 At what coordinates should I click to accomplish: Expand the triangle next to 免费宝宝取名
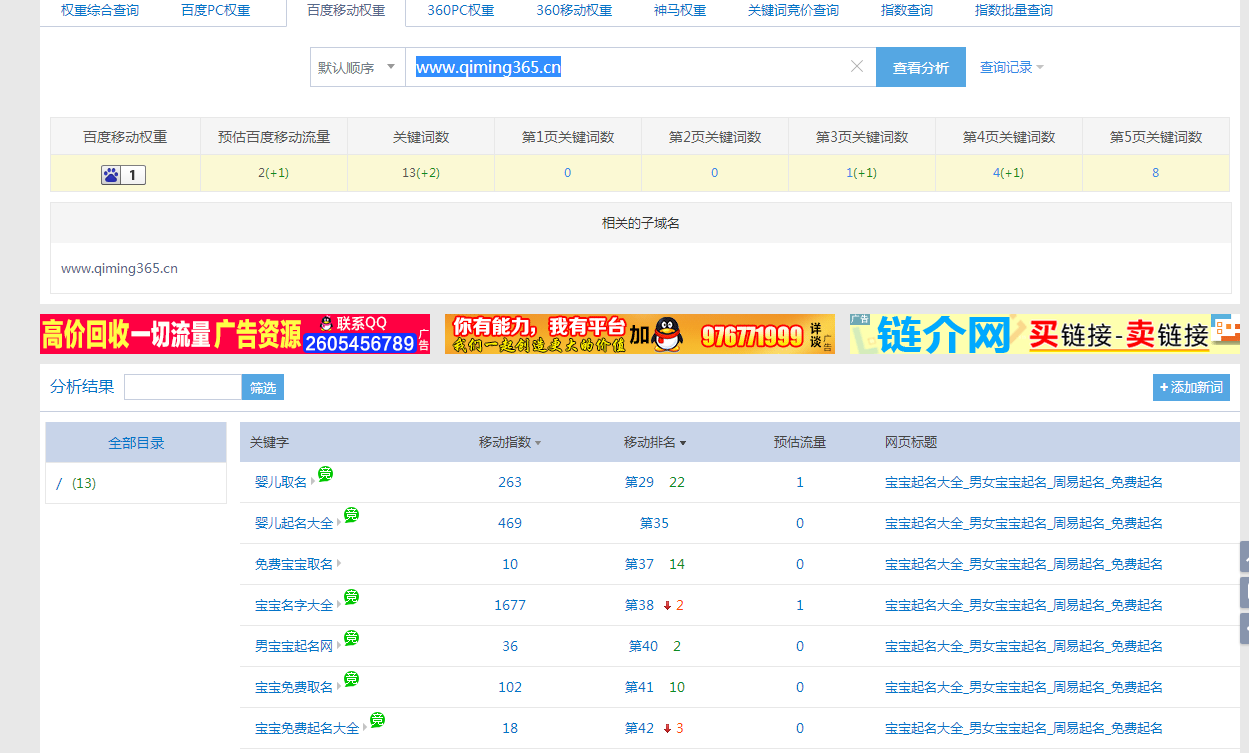(339, 564)
